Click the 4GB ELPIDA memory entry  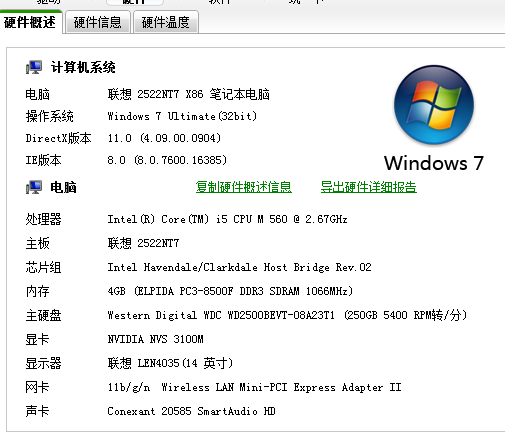point(230,291)
